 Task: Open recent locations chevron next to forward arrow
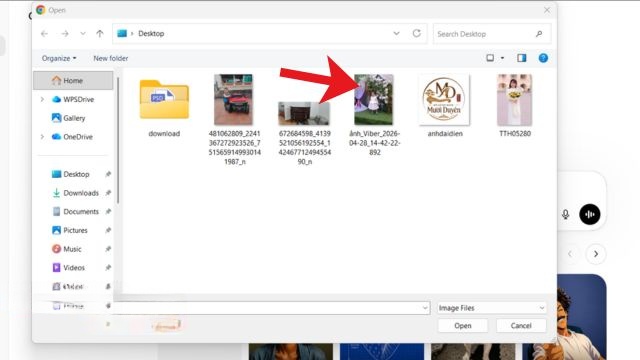[x=83, y=34]
